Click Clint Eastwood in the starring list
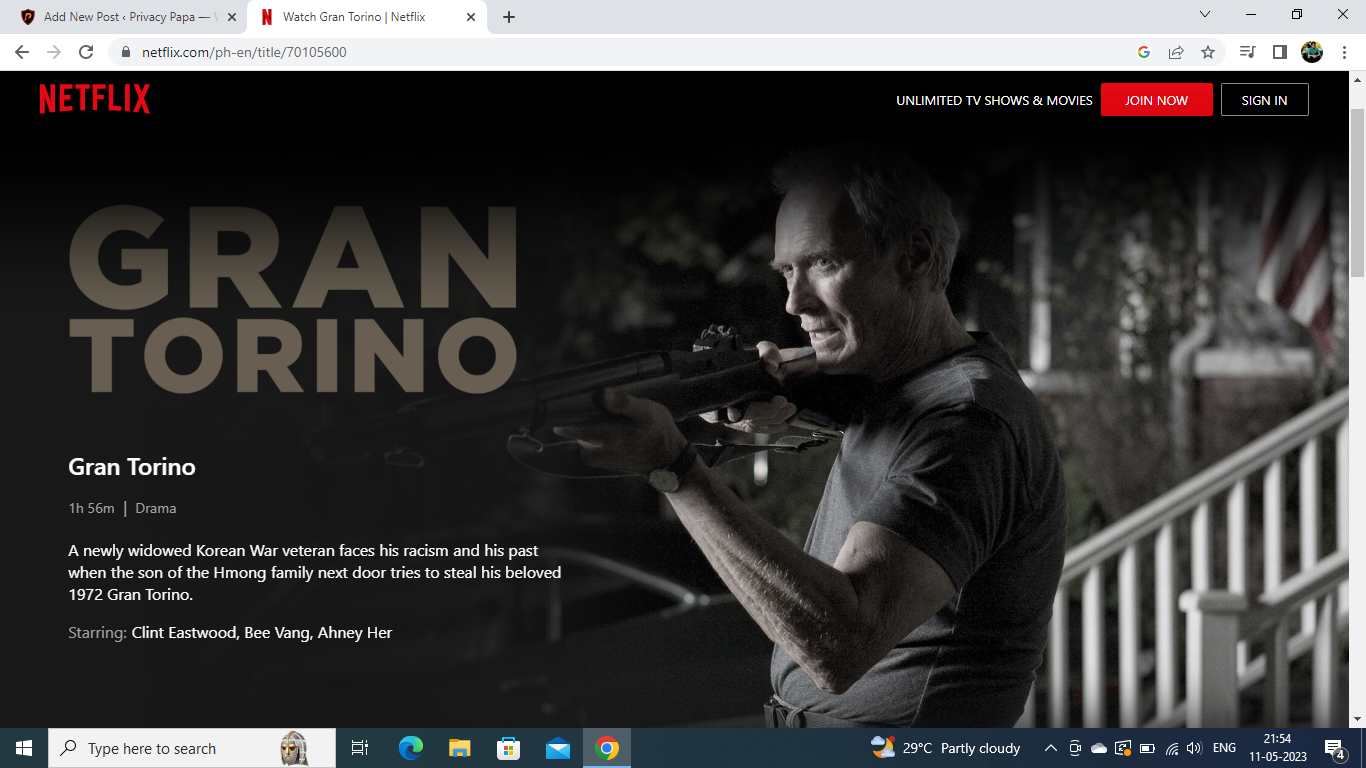 tap(184, 633)
